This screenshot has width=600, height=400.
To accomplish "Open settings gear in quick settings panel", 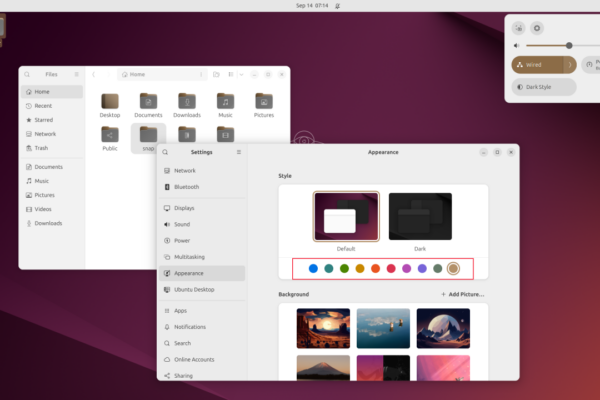I will (537, 28).
